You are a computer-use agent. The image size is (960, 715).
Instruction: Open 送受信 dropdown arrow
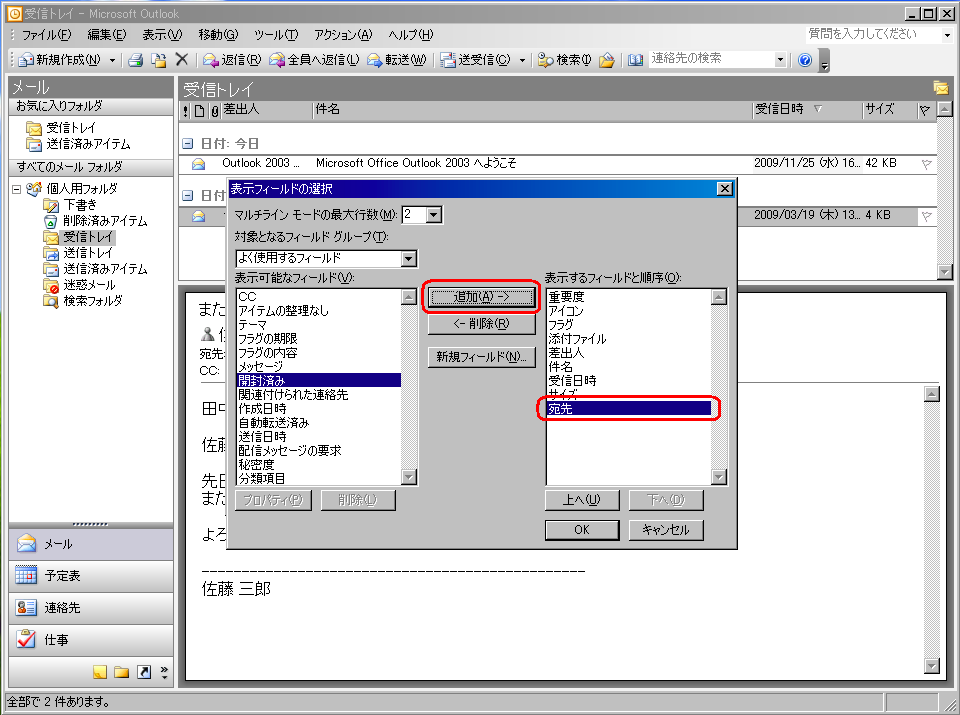[522, 60]
